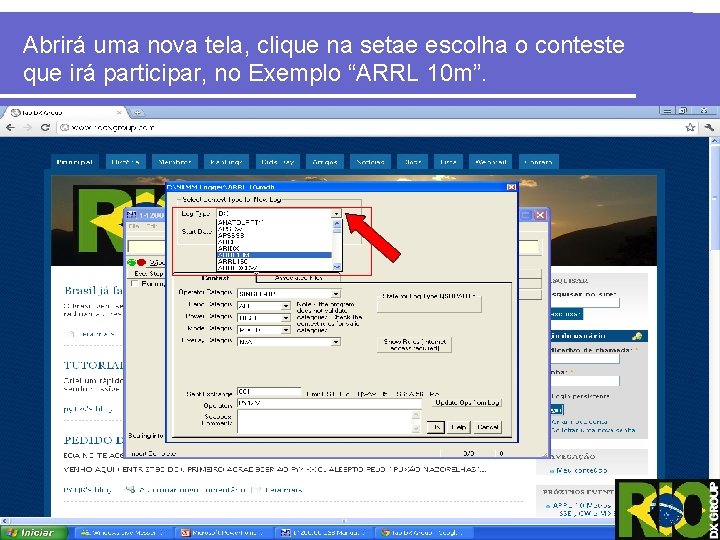The image size is (720, 540).
Task: Click the Operators input field
Action: tap(329, 403)
